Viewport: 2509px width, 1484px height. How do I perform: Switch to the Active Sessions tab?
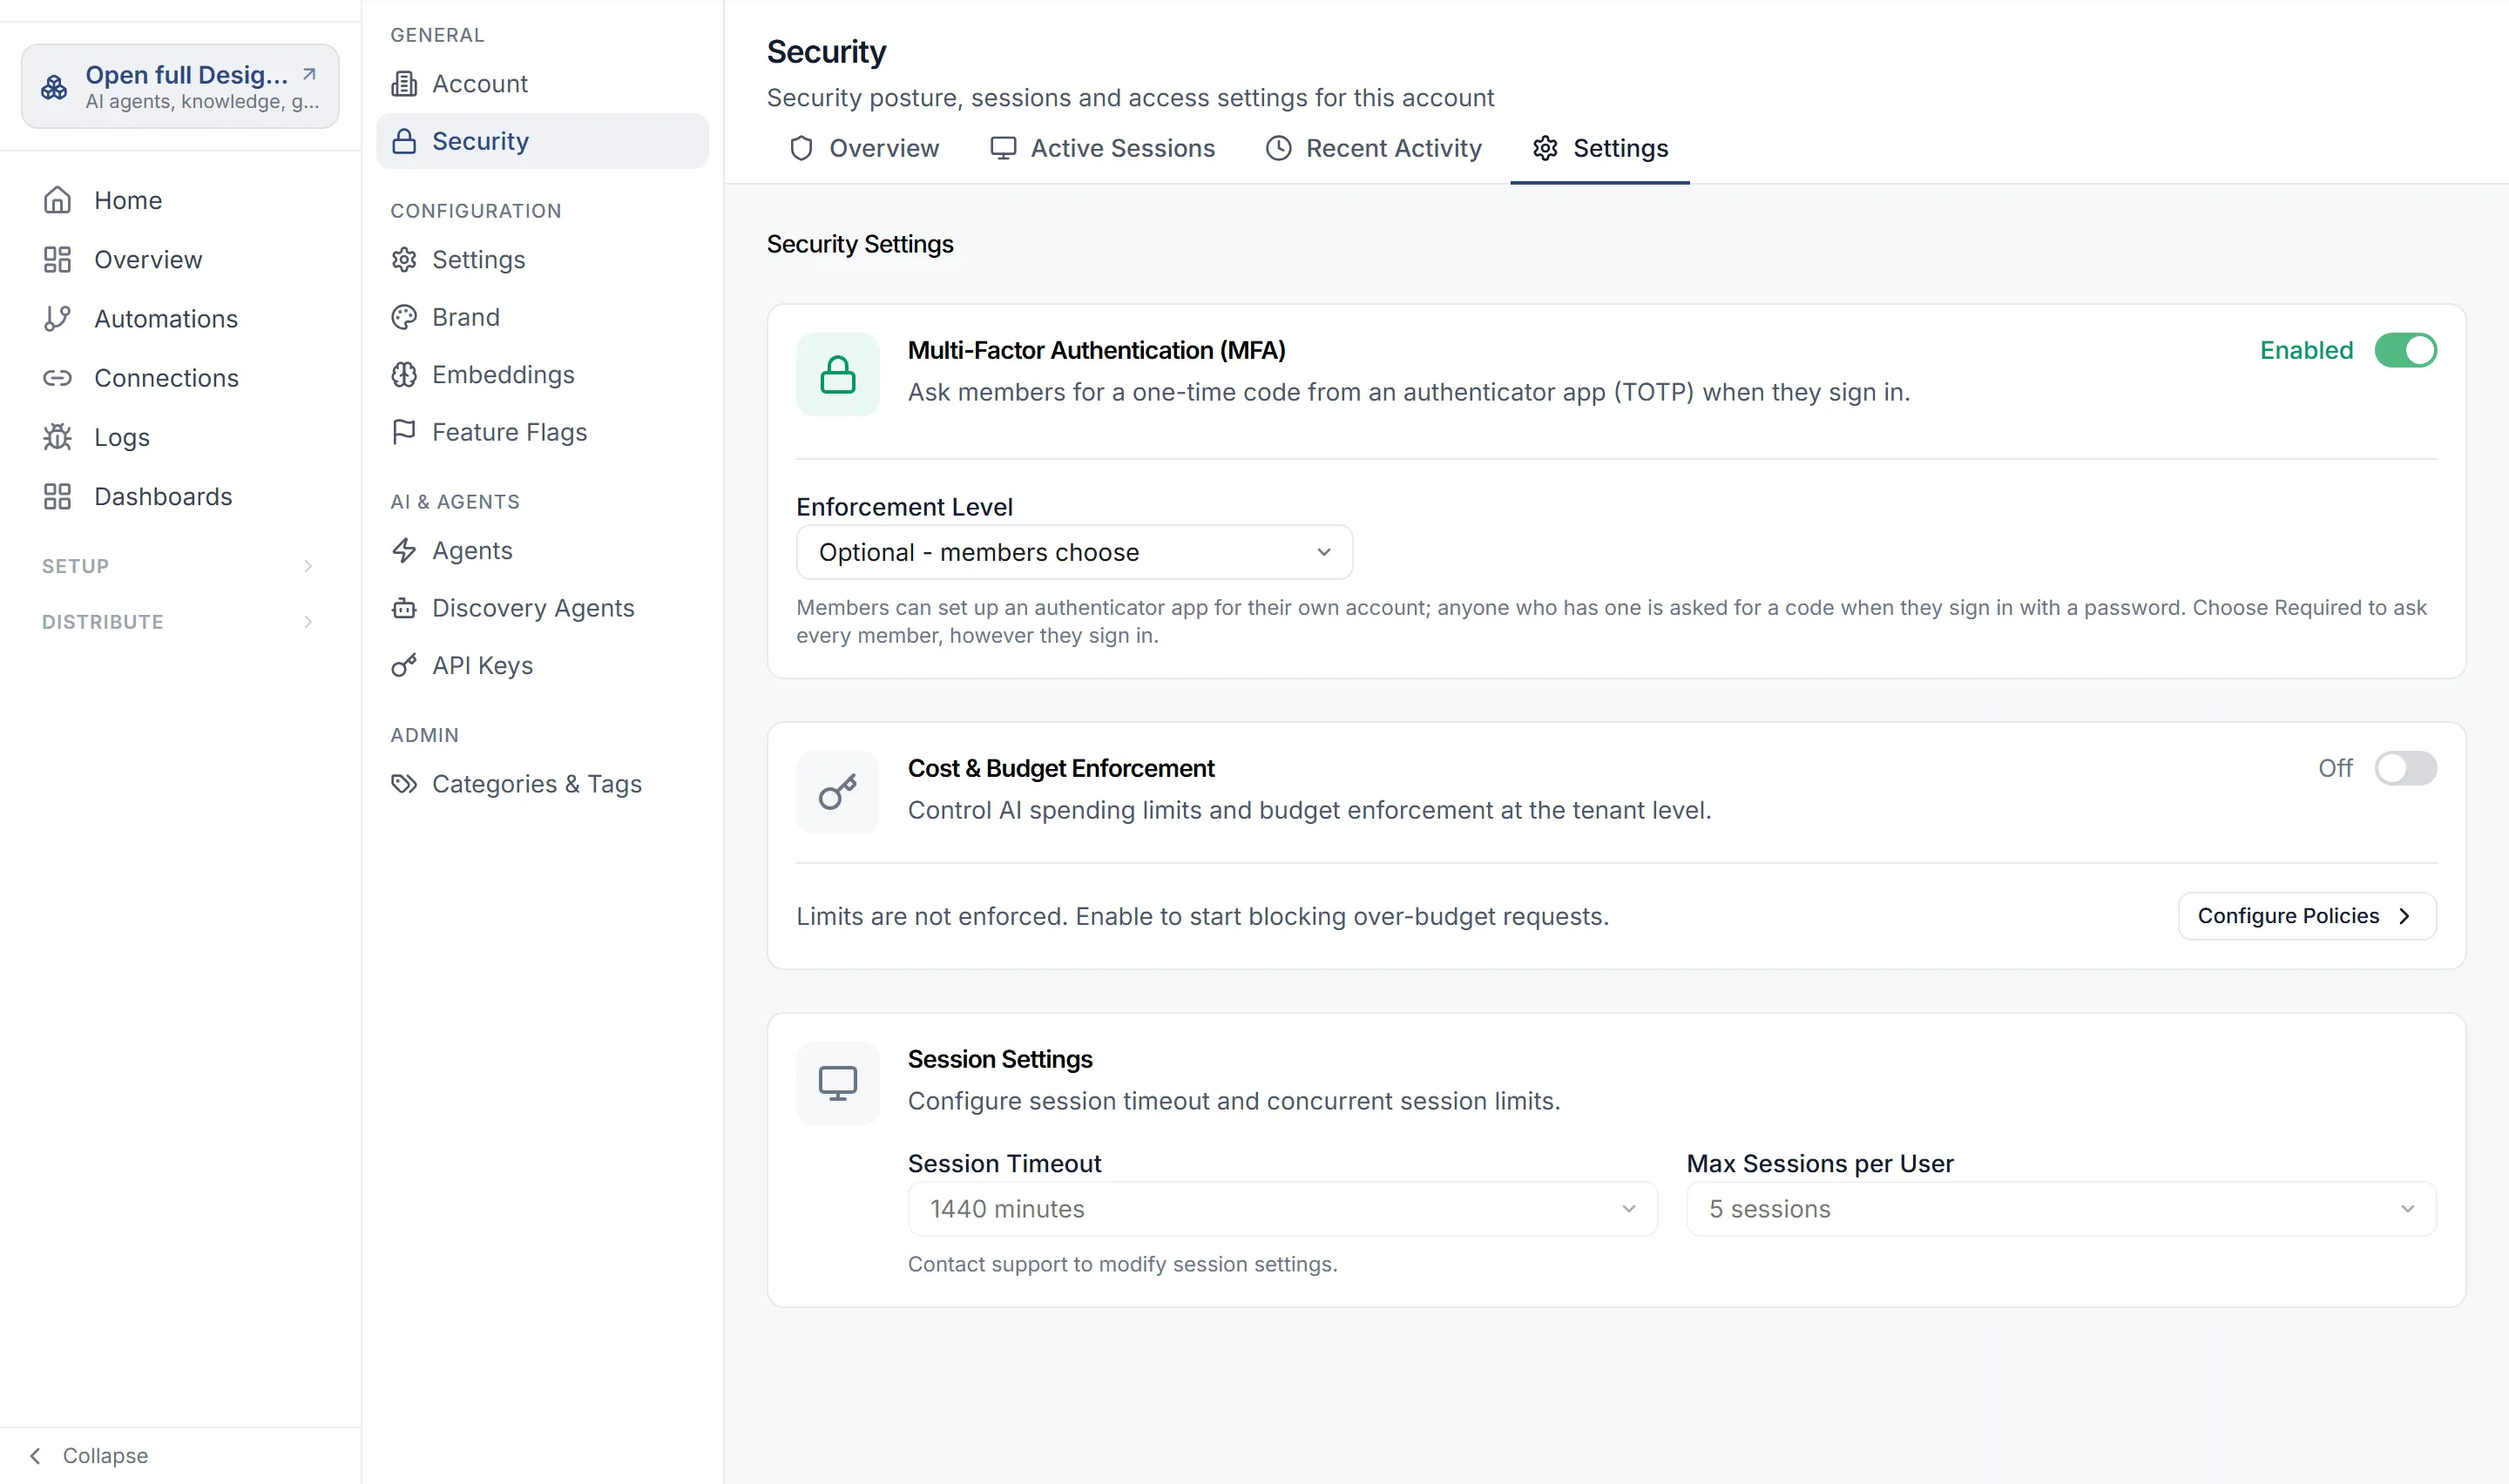(x=1102, y=148)
